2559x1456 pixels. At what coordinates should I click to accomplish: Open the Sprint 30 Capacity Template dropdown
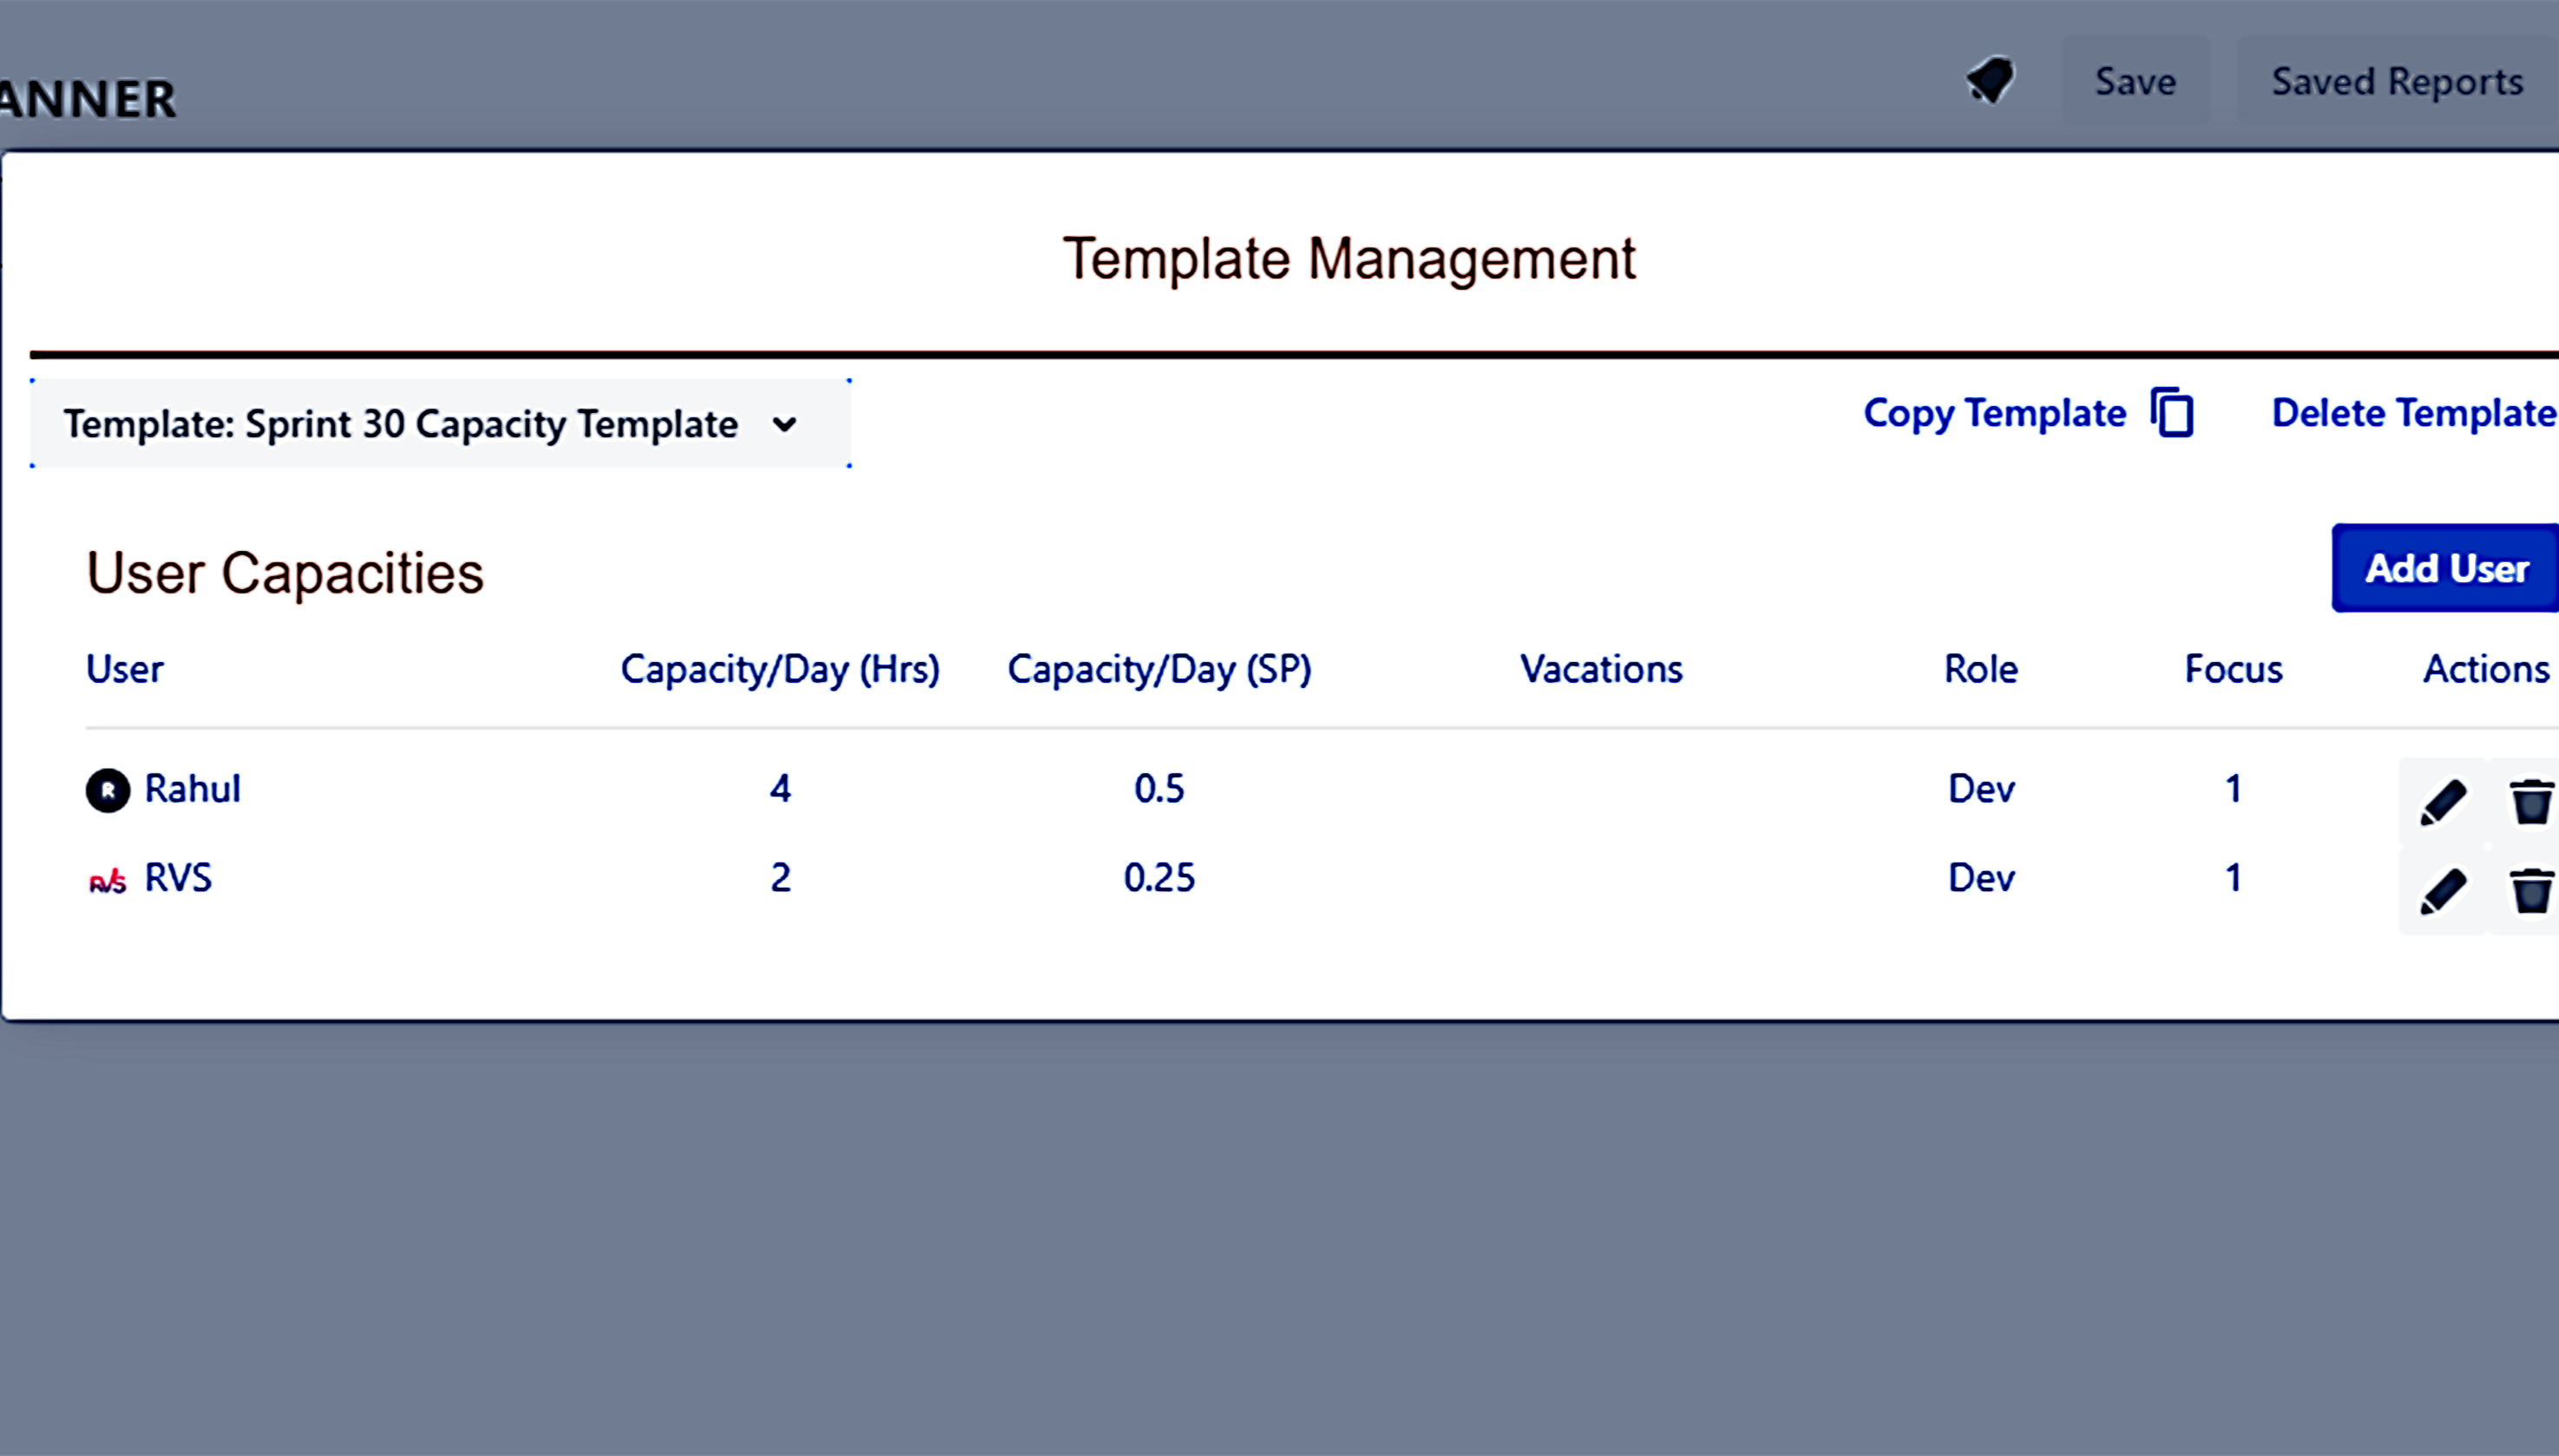click(x=400, y=424)
